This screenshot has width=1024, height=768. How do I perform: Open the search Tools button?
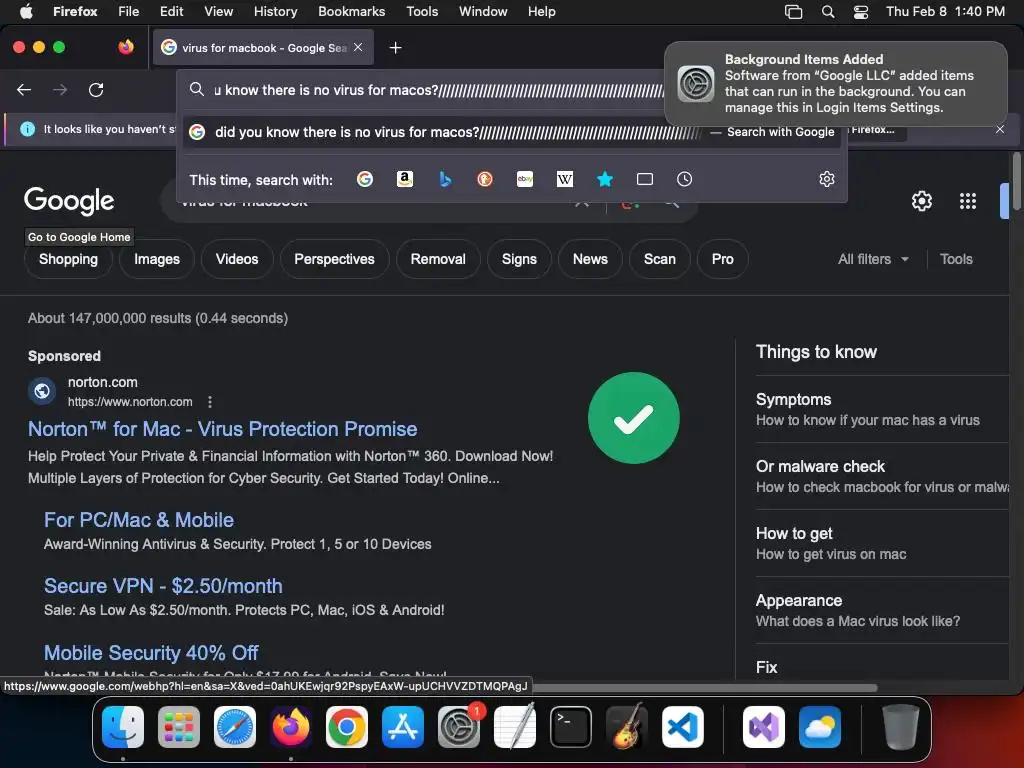tap(956, 259)
